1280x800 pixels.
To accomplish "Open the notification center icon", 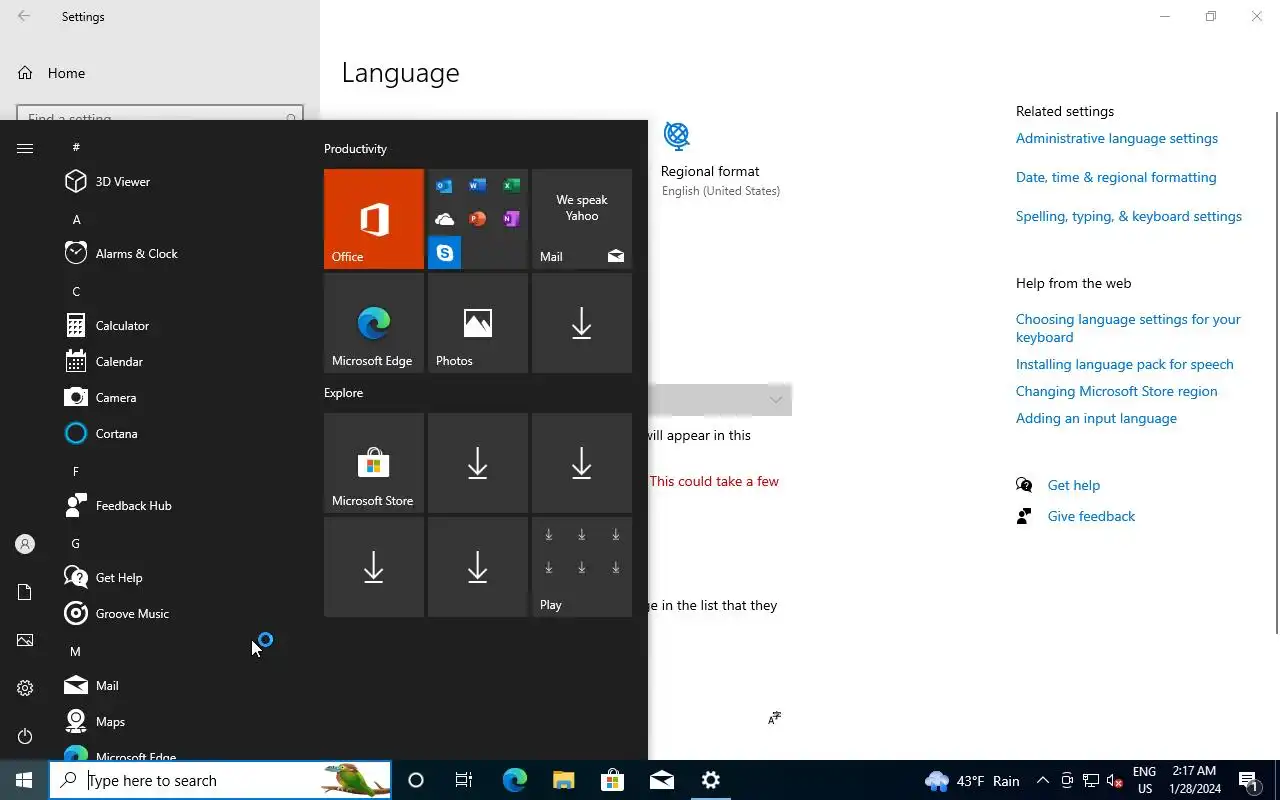I will coord(1248,780).
